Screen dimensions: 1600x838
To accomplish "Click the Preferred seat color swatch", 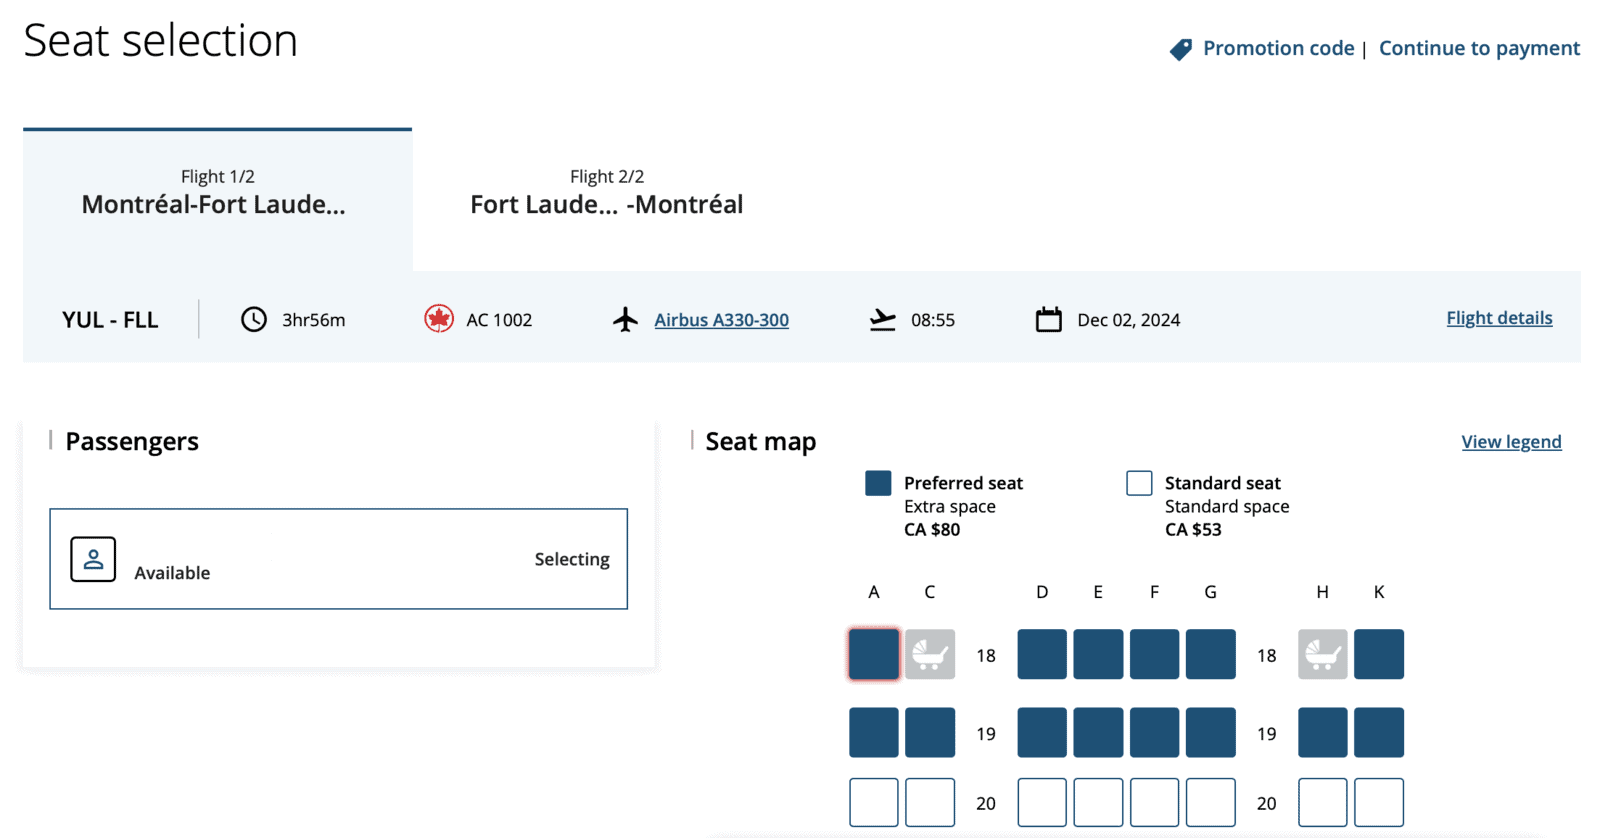I will [877, 482].
